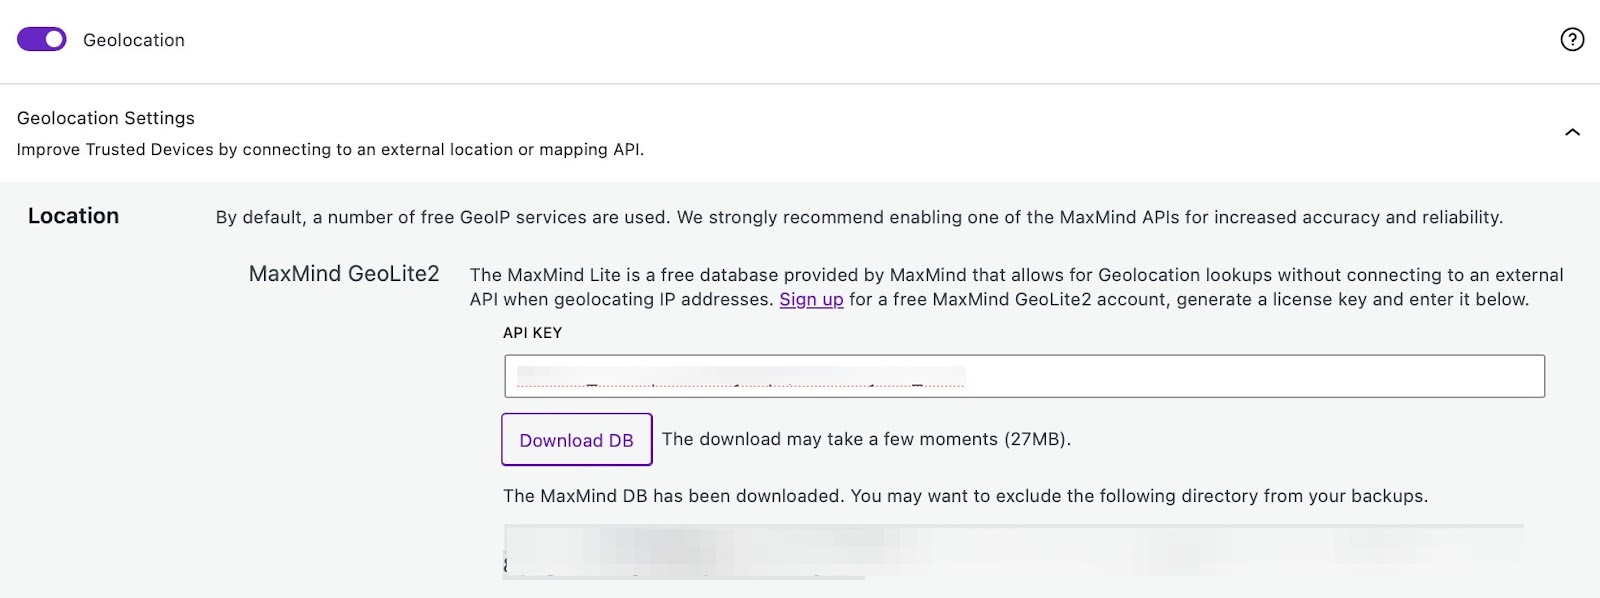Focus the API KEY input field
Screen dimensions: 1600x598
1024,376
